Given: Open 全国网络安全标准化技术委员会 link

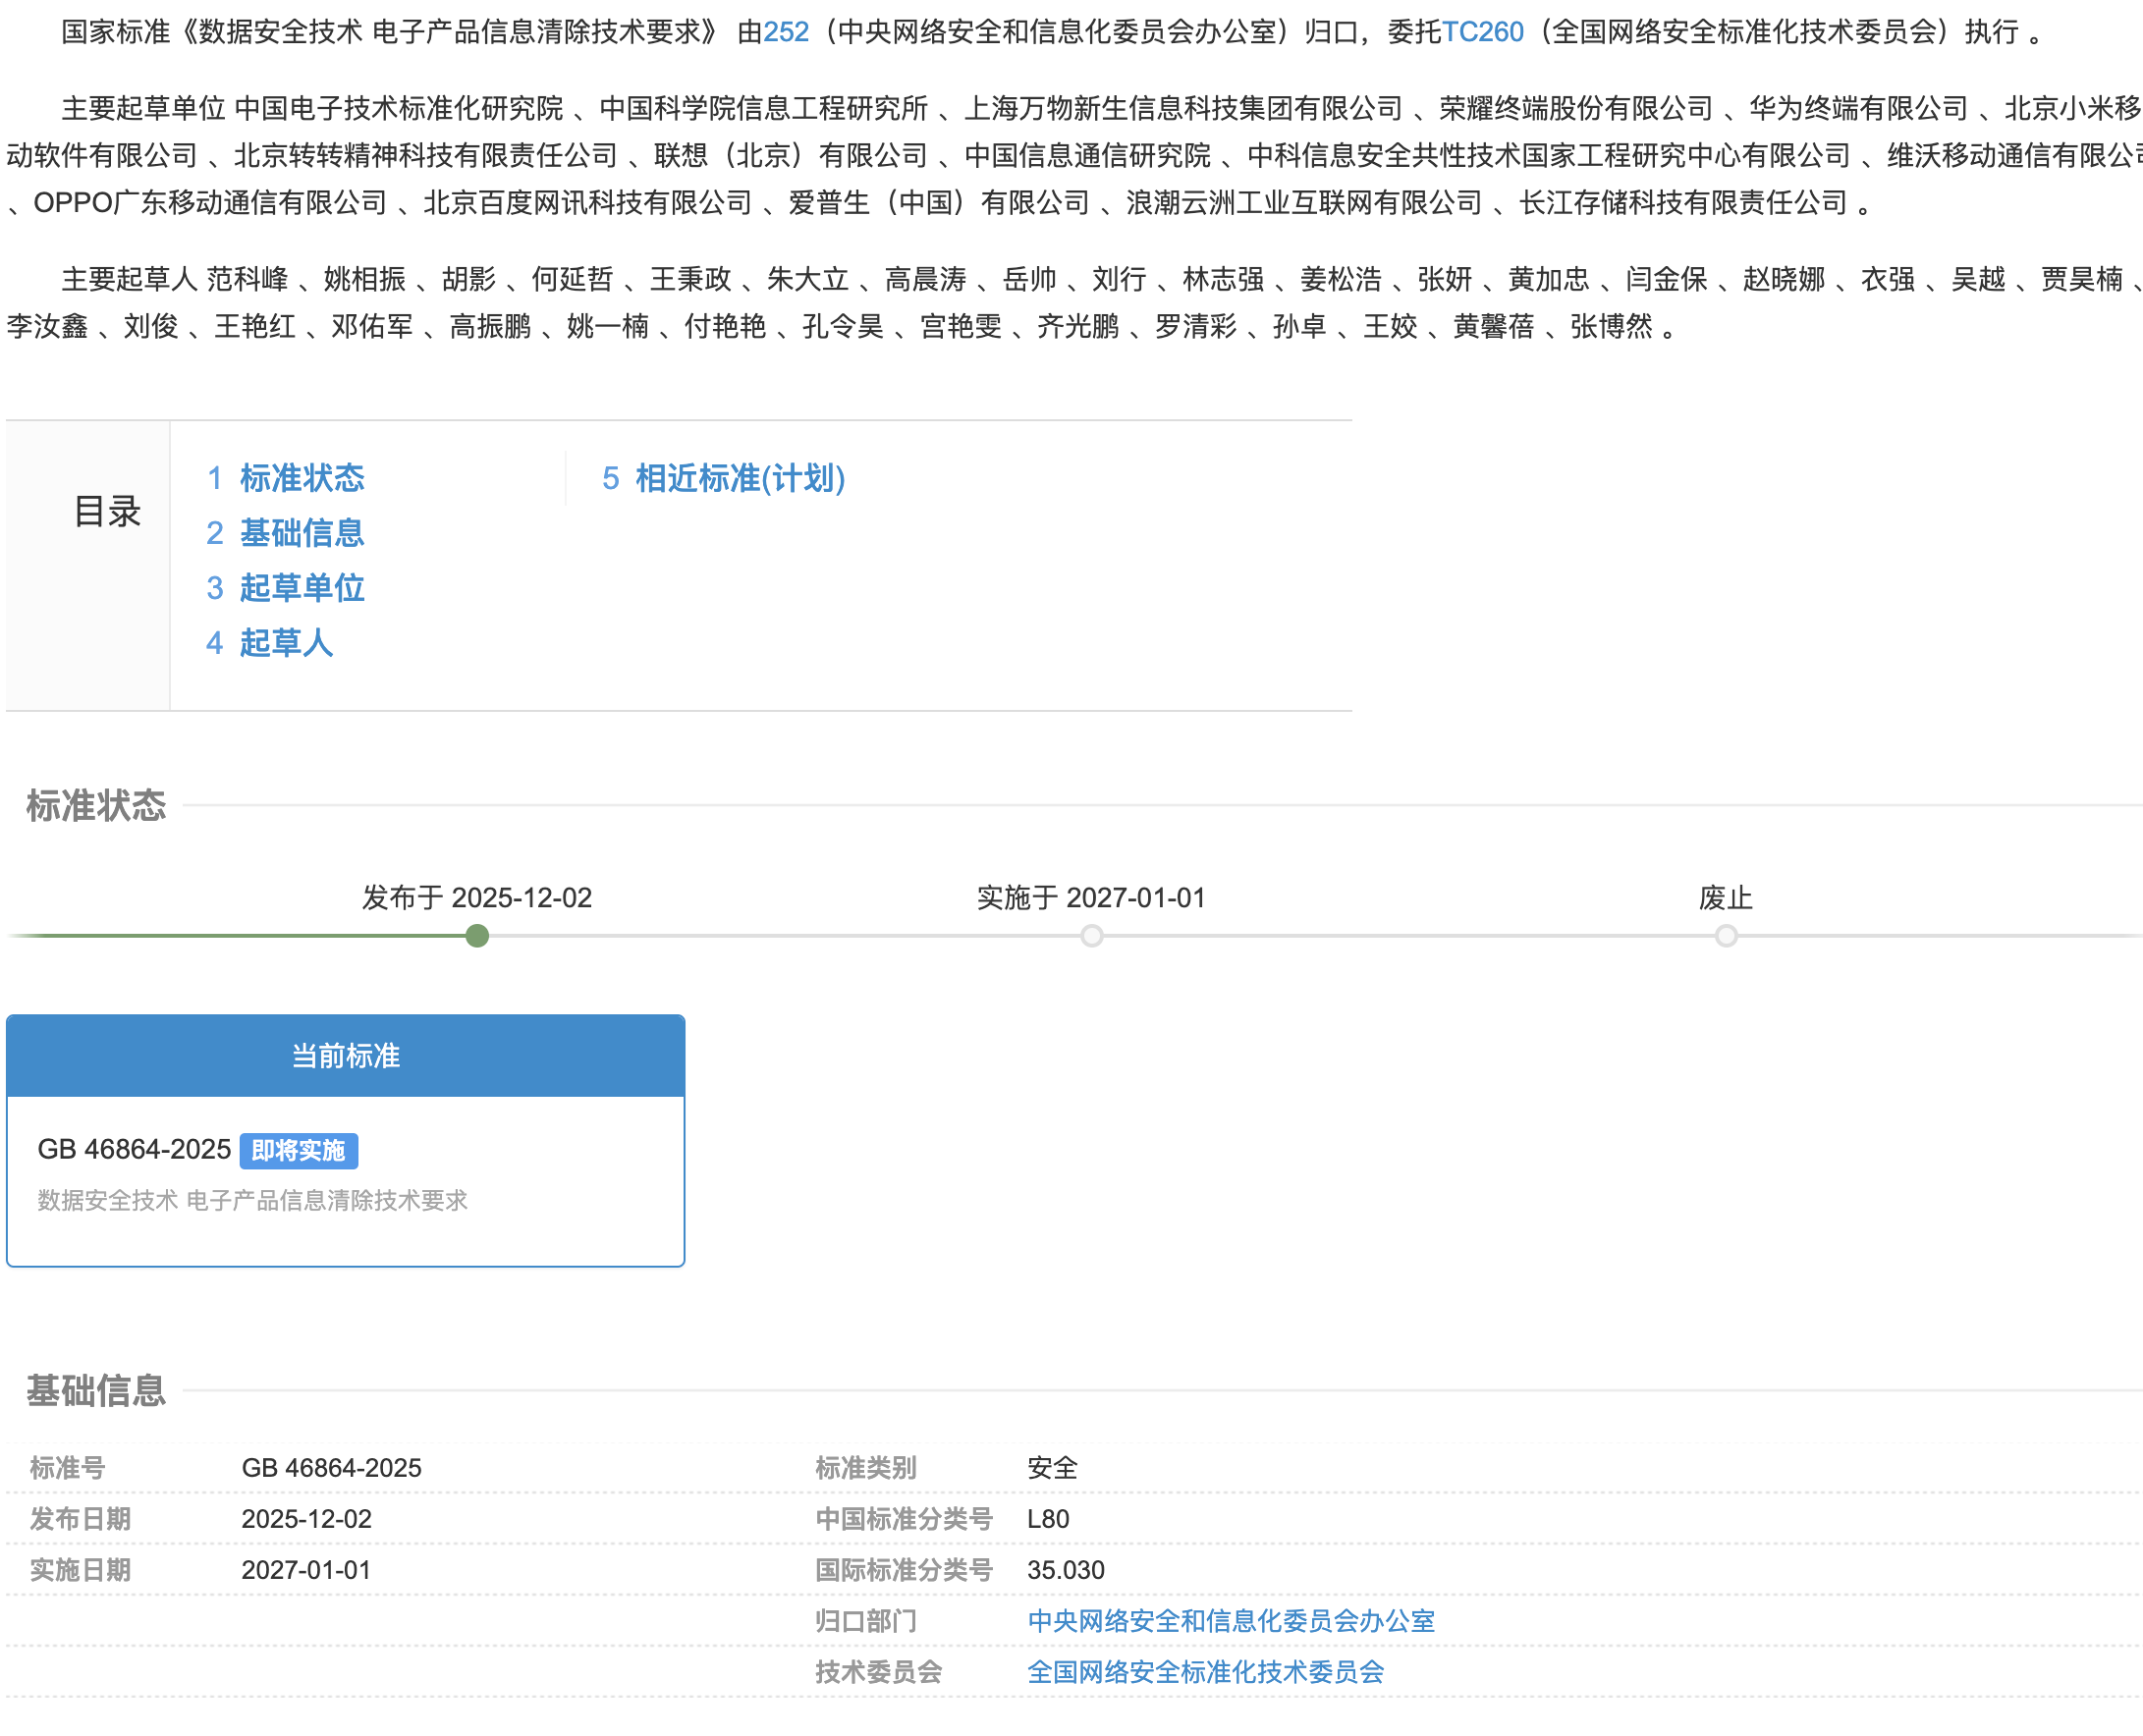Looking at the screenshot, I should coord(1205,1672).
